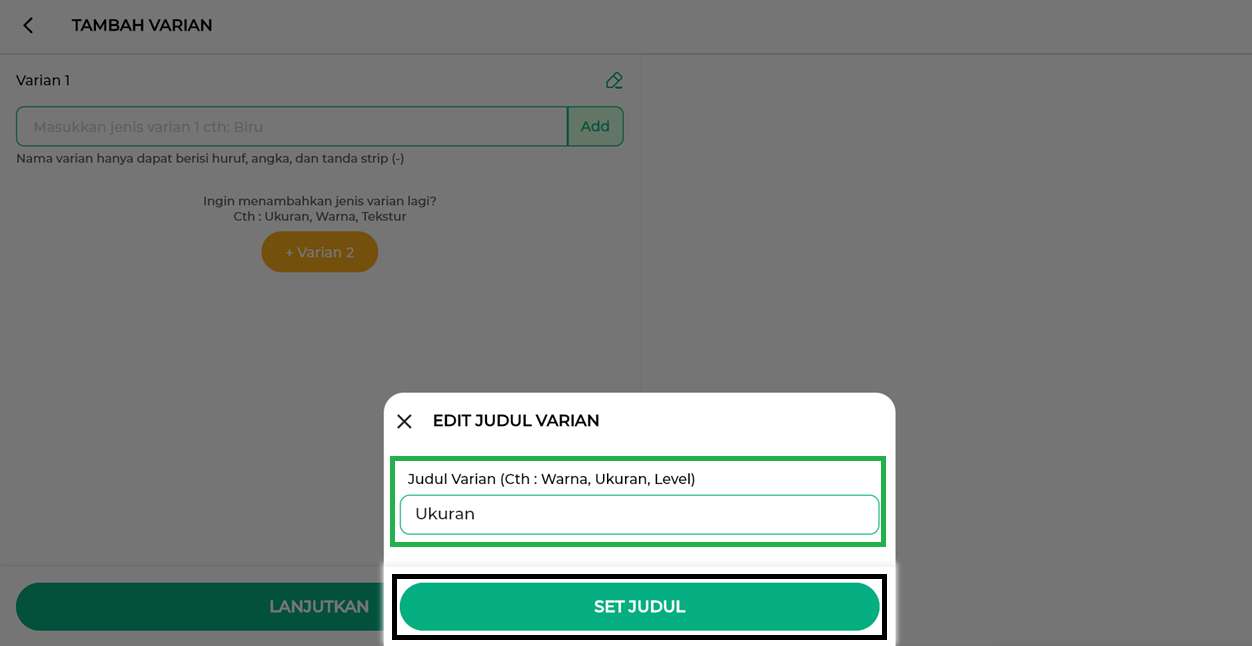This screenshot has height=646, width=1252.
Task: Click the Varian 1 section label
Action: pos(43,80)
